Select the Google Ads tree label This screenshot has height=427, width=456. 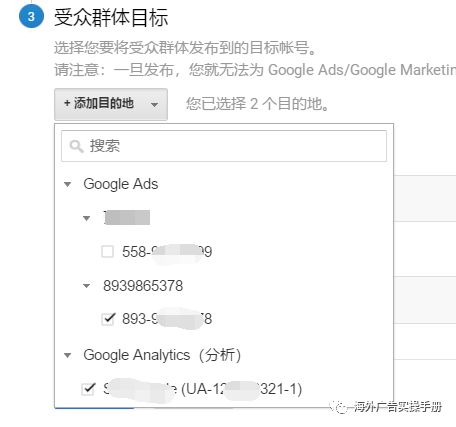(x=121, y=184)
